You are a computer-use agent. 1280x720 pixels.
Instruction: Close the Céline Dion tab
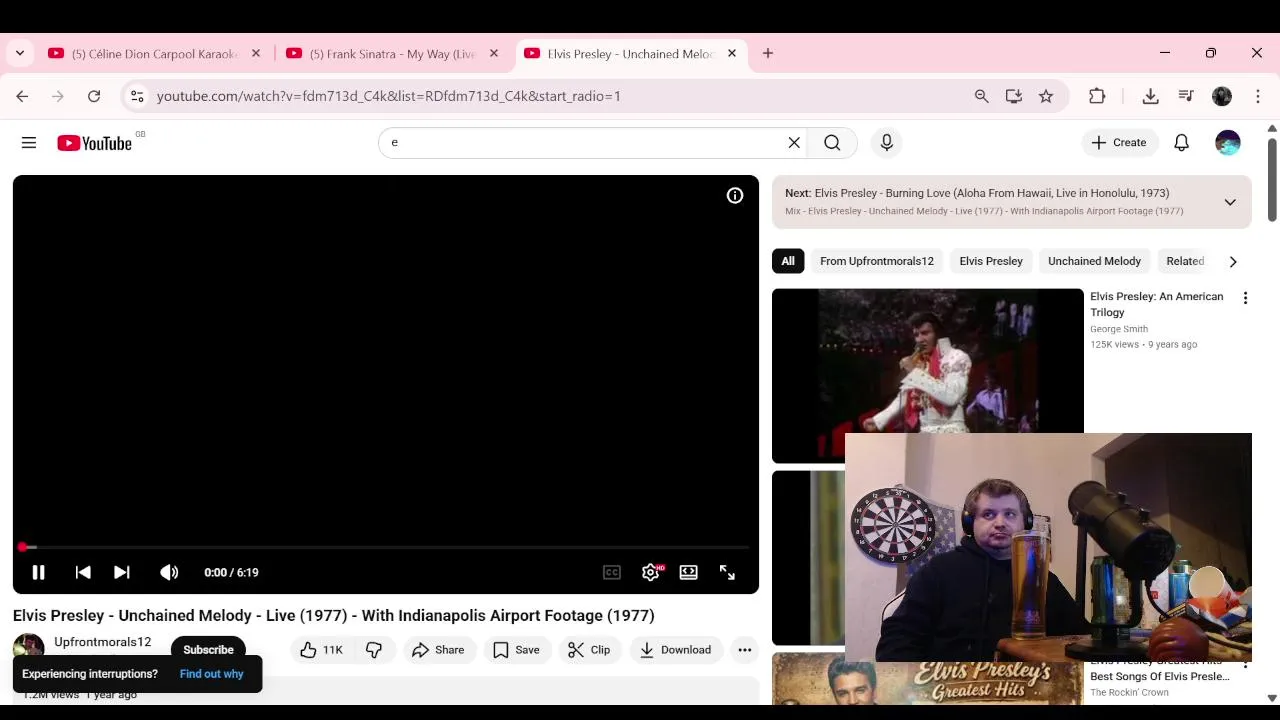point(256,54)
